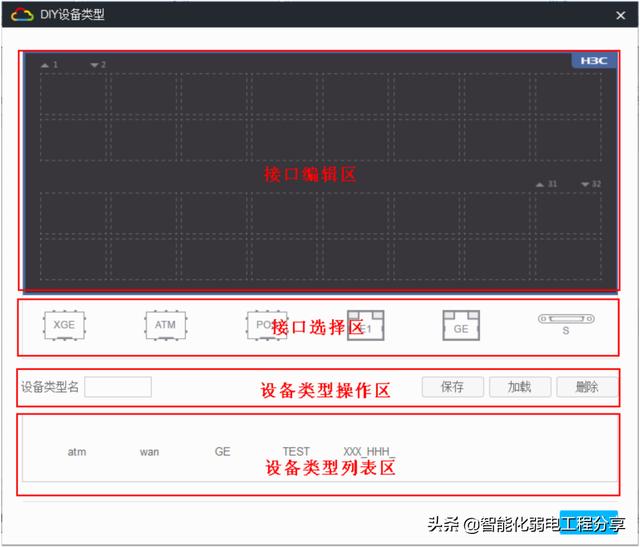The image size is (640, 547).
Task: Select the ATM interface icon
Action: pyautogui.click(x=165, y=325)
